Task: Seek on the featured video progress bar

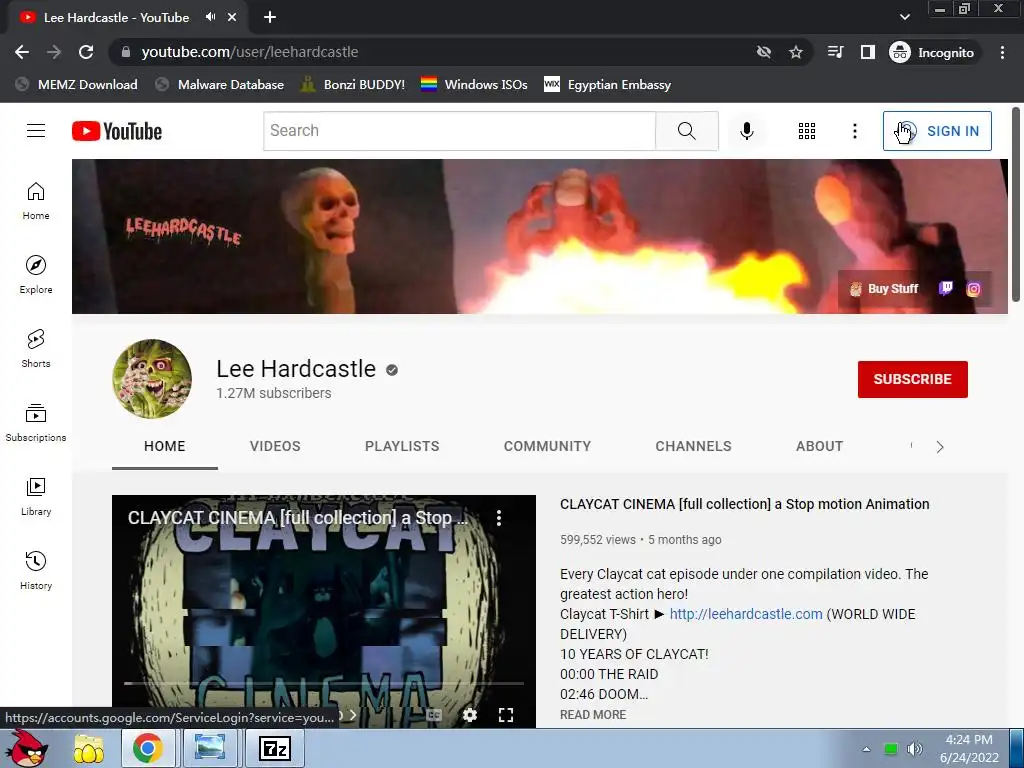Action: (x=324, y=683)
